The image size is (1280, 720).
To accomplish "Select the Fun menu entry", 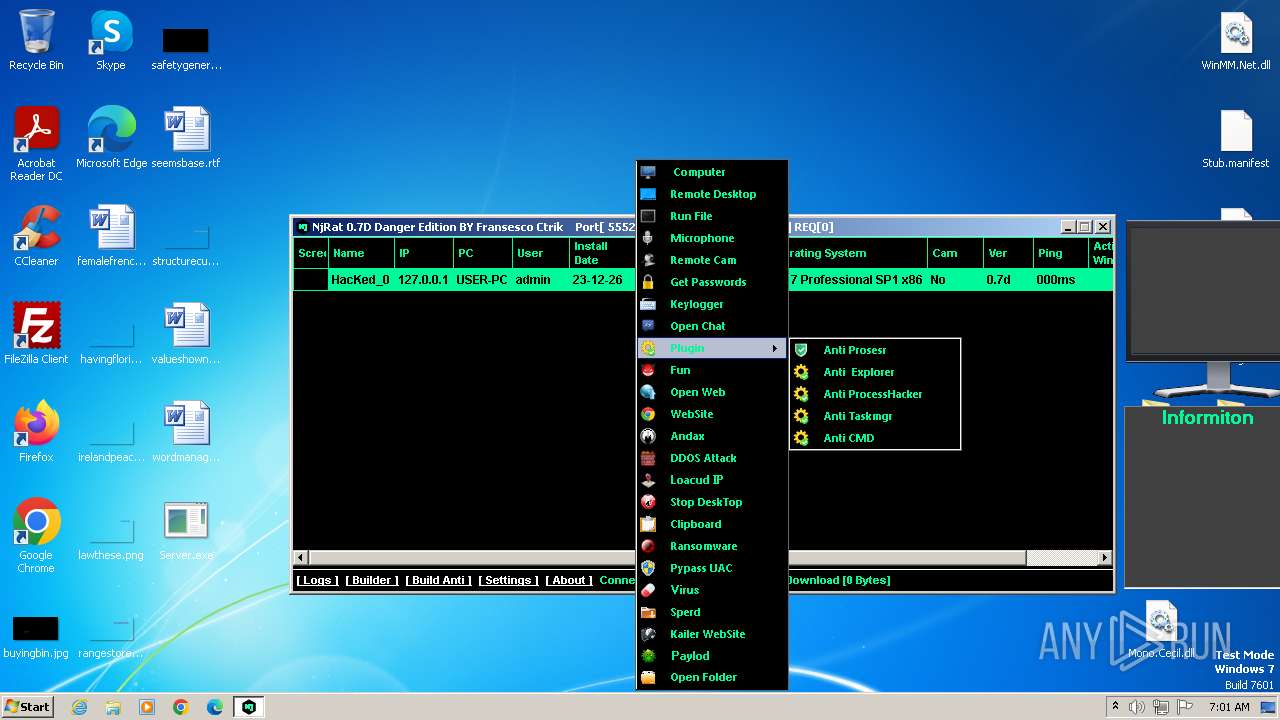I will click(x=712, y=370).
